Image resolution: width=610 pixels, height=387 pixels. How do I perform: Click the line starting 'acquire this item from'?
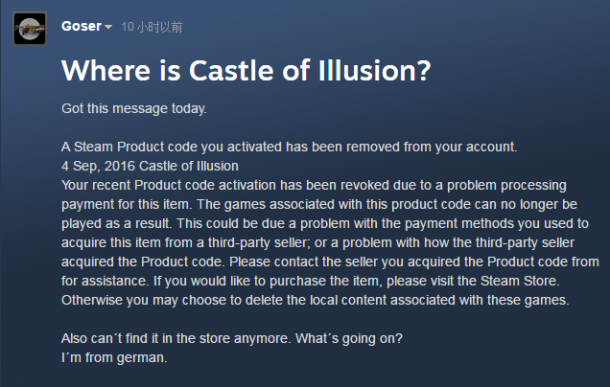317,242
